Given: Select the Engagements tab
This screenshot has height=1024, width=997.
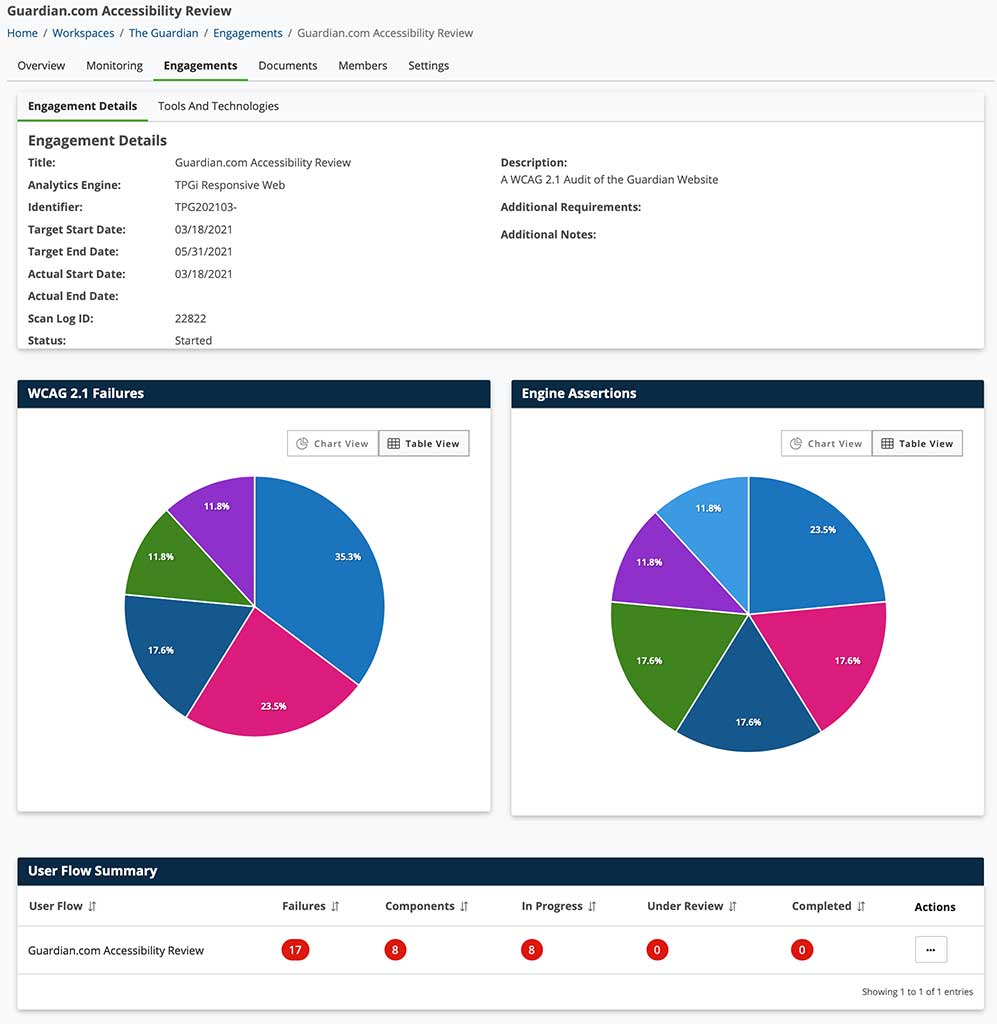Looking at the screenshot, I should coord(200,65).
